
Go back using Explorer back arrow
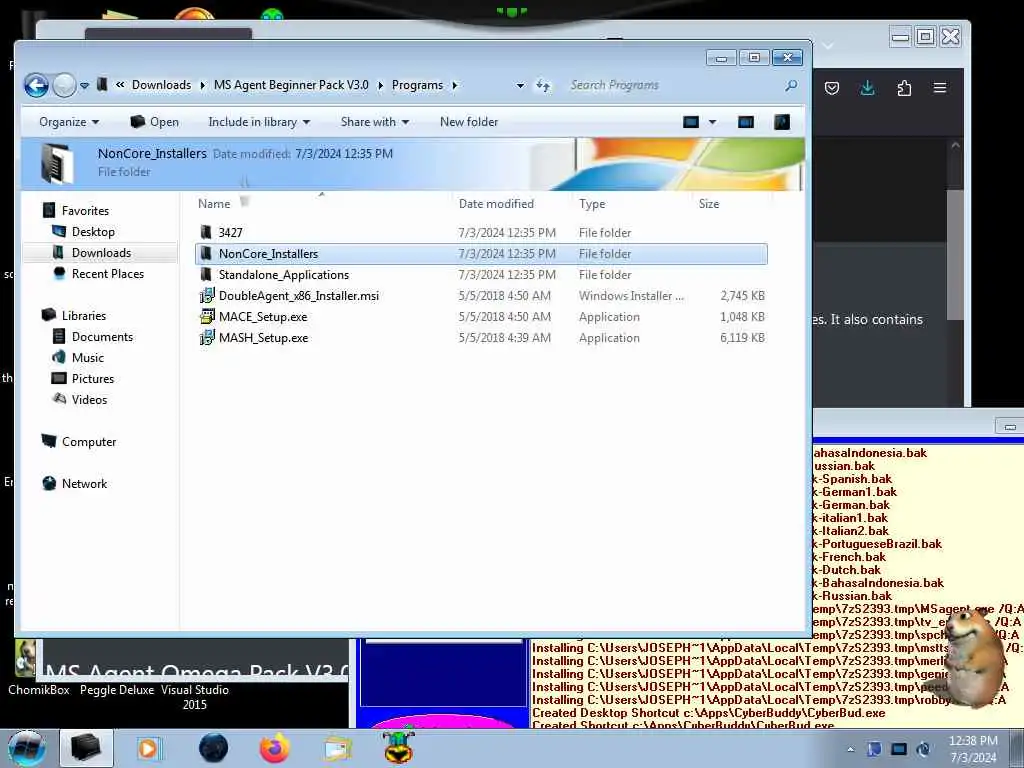point(37,85)
